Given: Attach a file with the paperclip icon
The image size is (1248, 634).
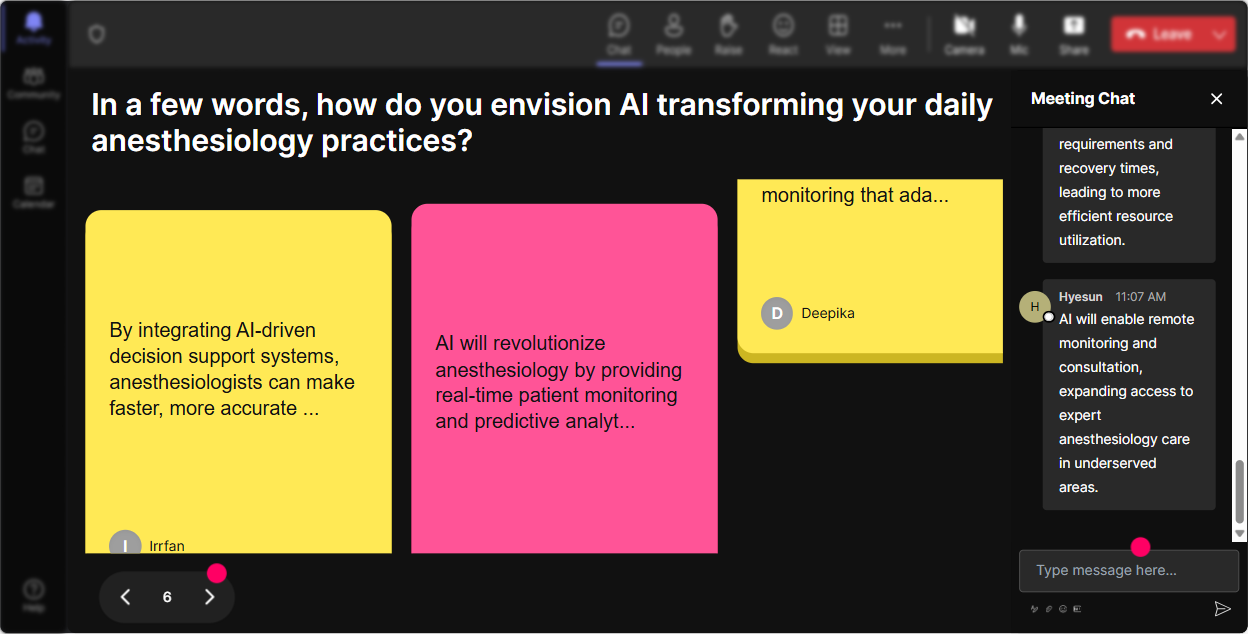Looking at the screenshot, I should point(1049,609).
